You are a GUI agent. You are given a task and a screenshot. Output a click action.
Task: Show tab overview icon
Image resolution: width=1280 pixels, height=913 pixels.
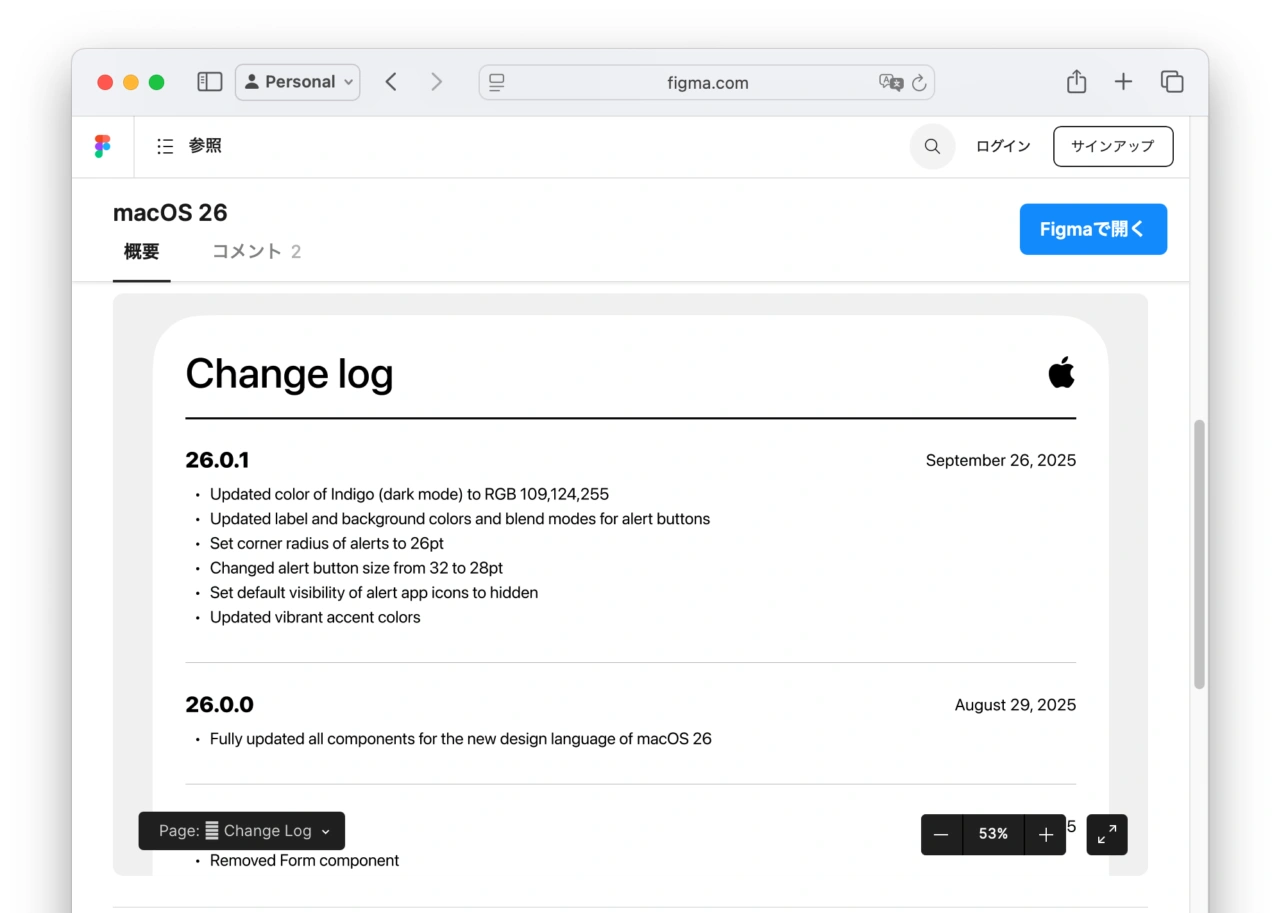tap(1172, 82)
